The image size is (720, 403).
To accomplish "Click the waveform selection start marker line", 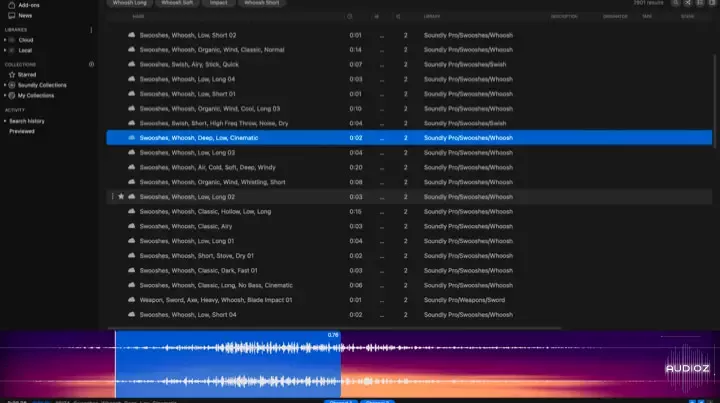I will pos(115,364).
